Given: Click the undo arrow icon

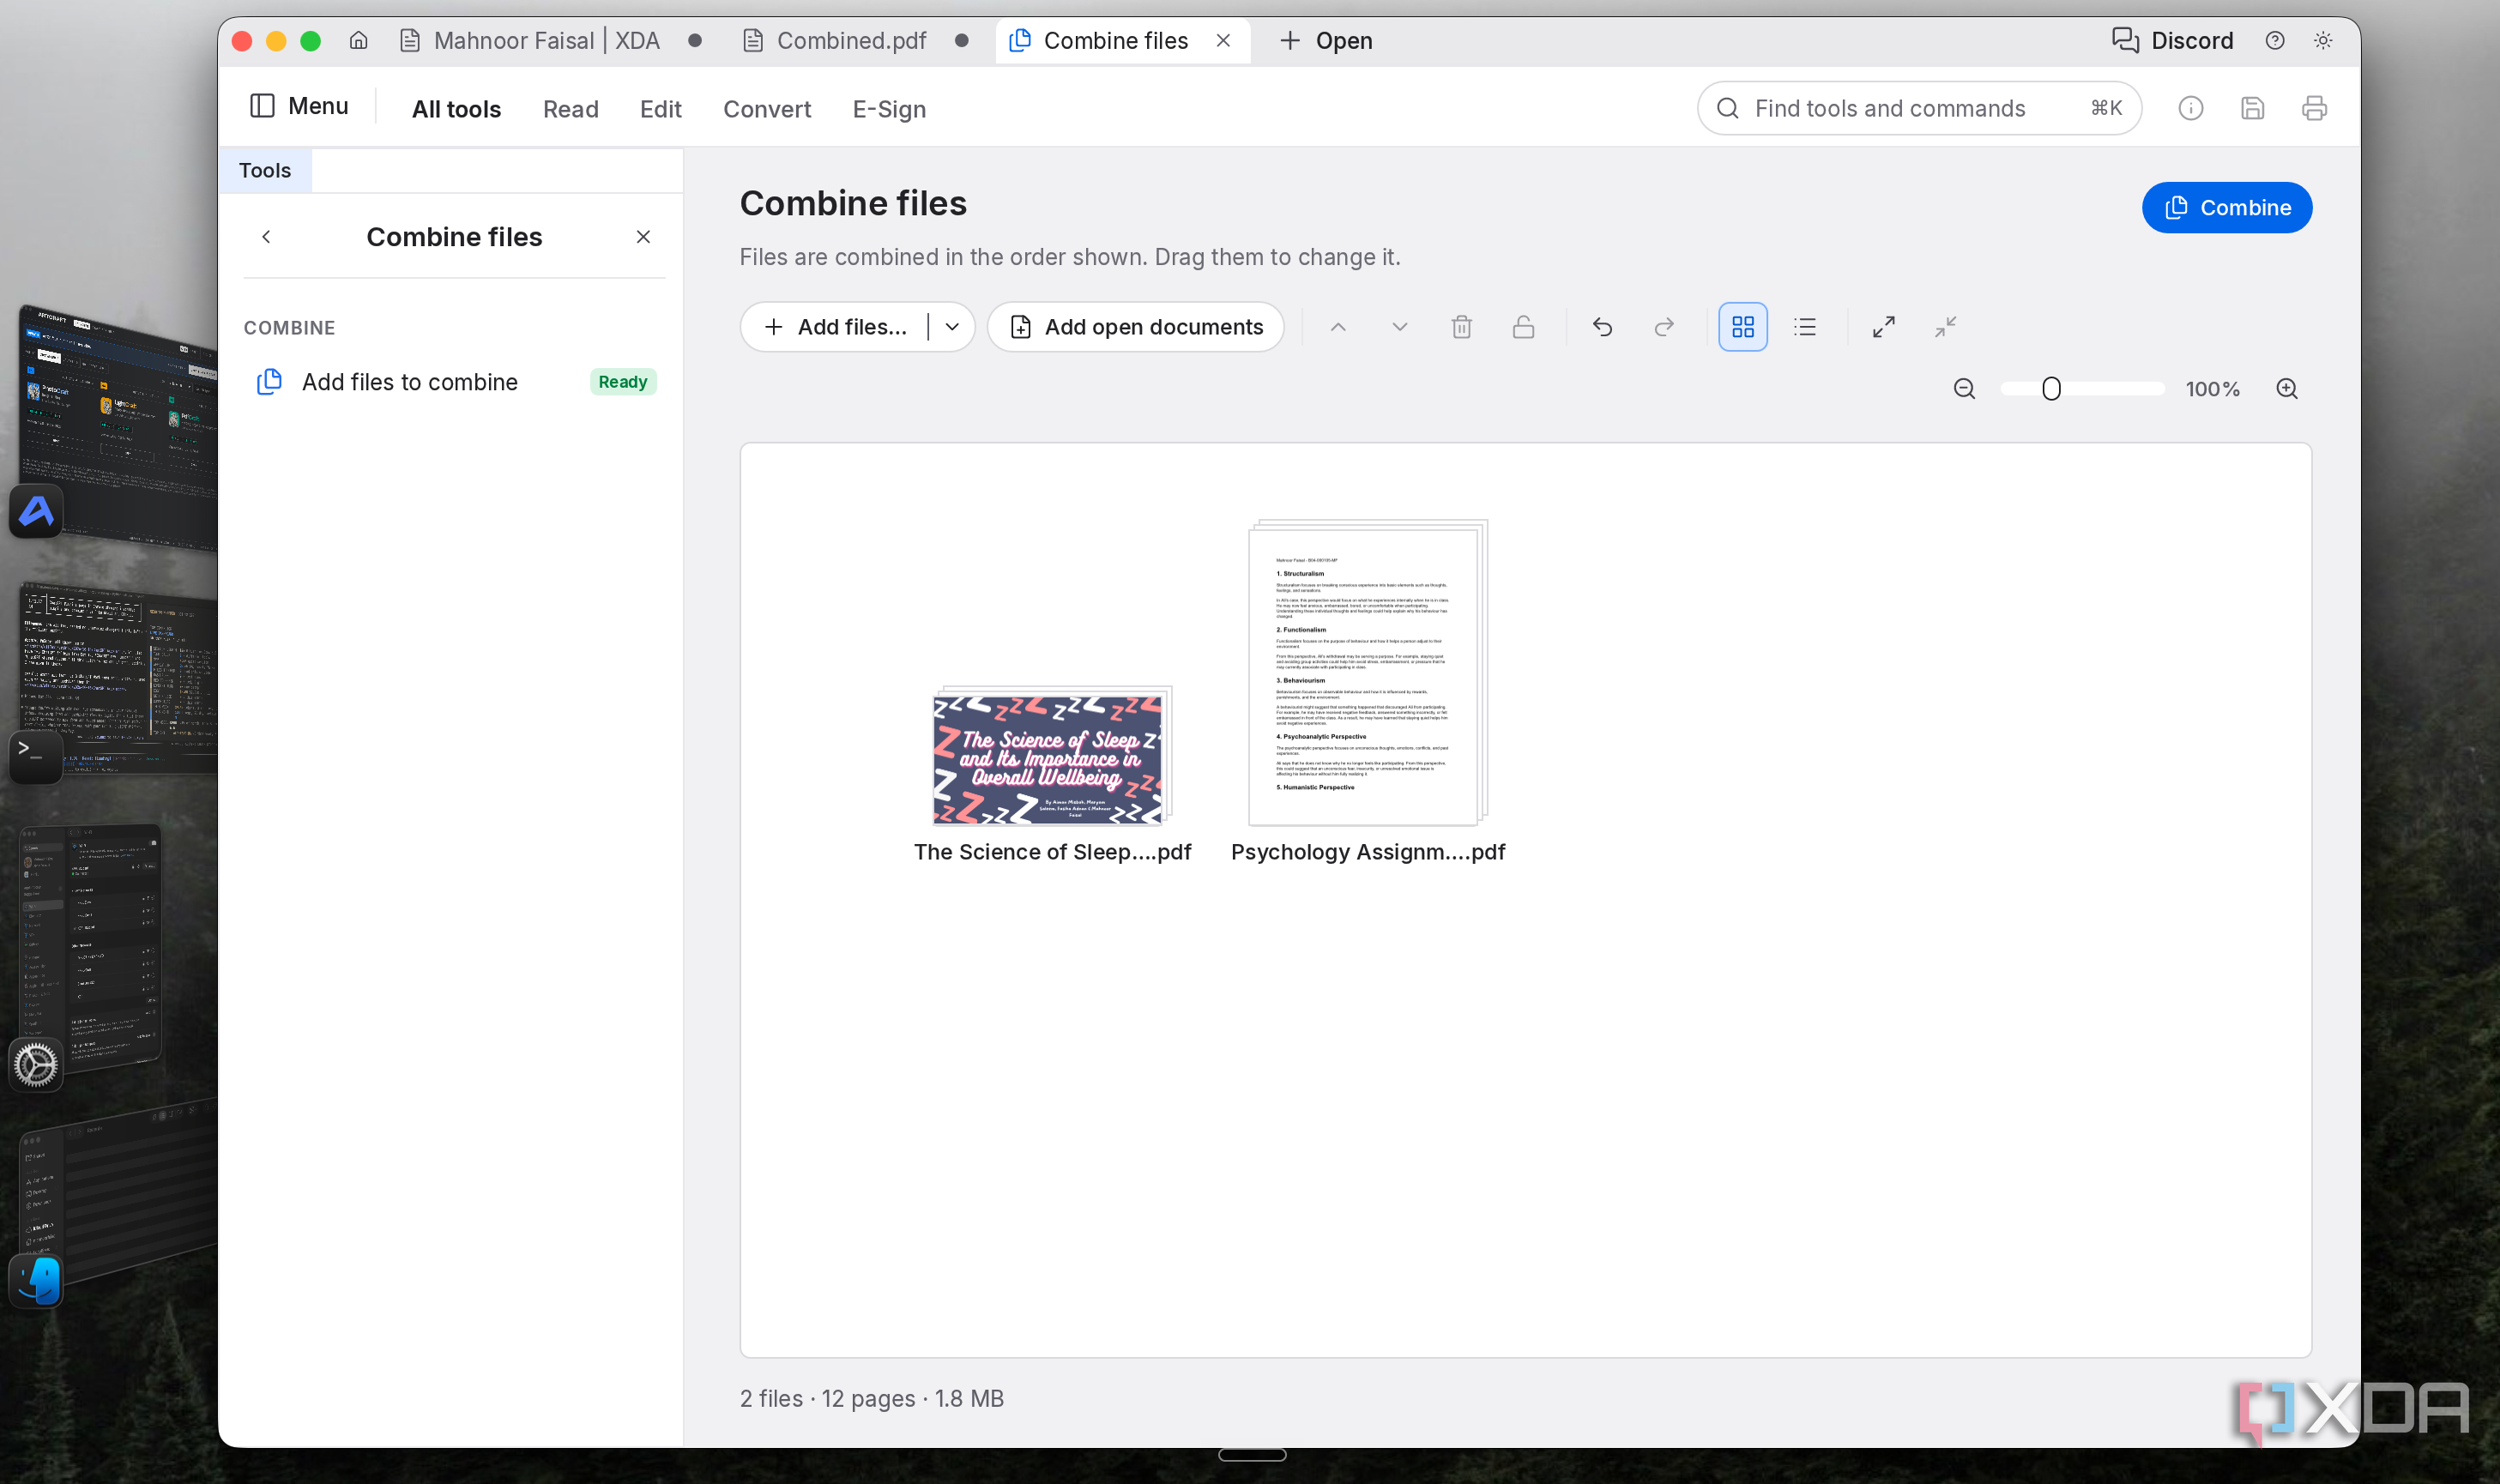Looking at the screenshot, I should 1602,327.
